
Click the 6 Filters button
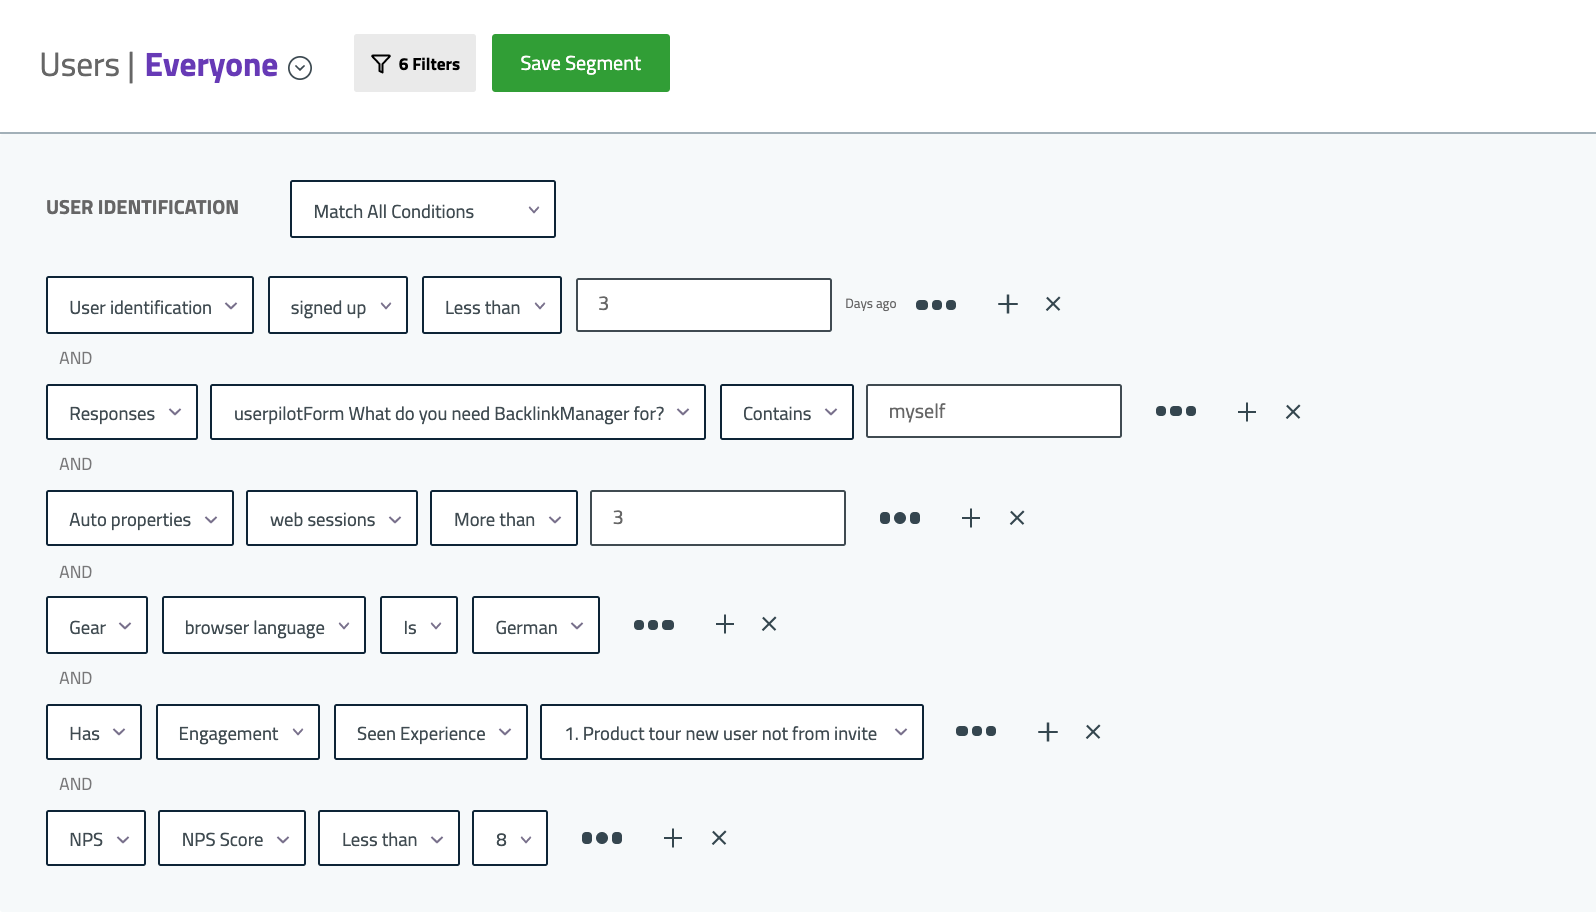[x=415, y=63]
